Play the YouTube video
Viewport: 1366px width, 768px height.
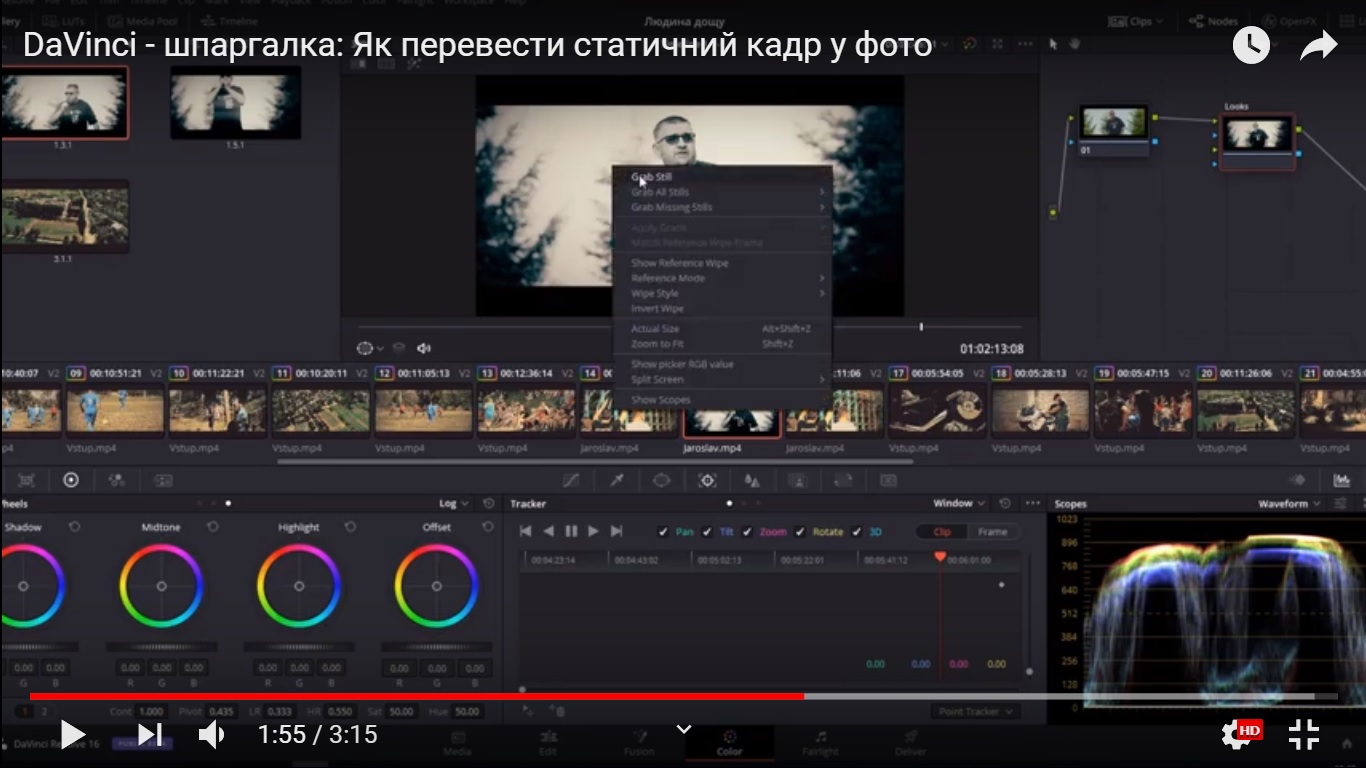pyautogui.click(x=73, y=735)
